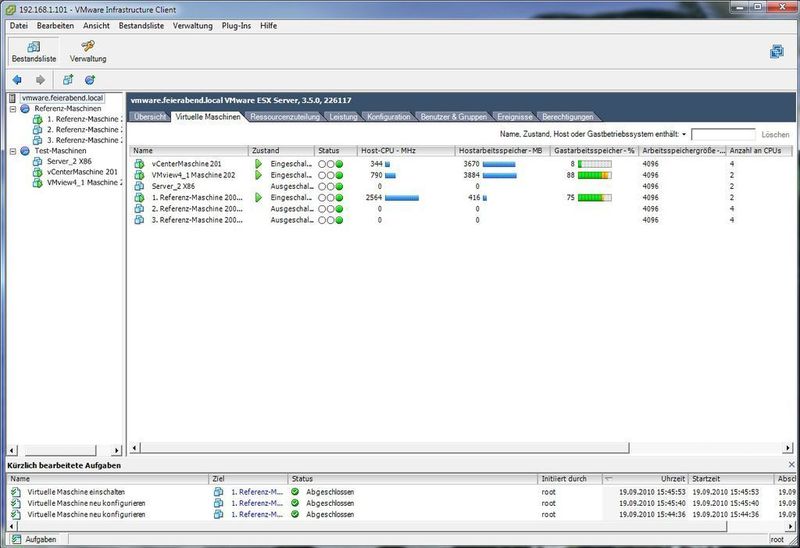Viewport: 800px width, 548px height.
Task: Sort tasks by Uhrzeit column header
Action: 644,479
